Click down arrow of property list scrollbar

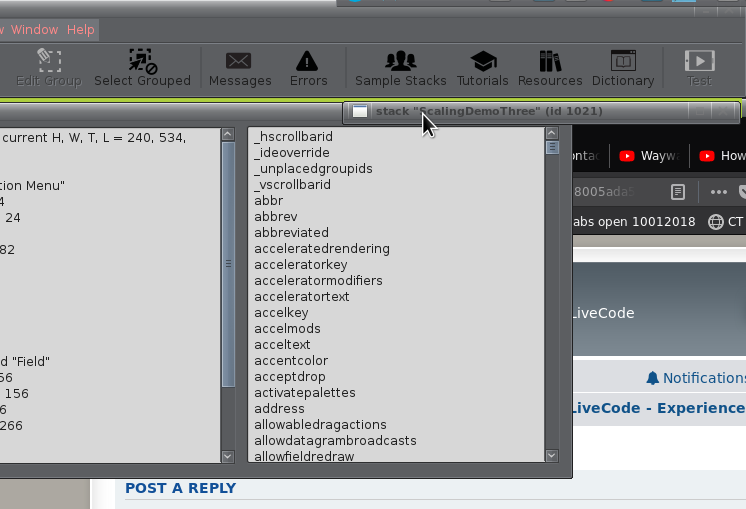coord(552,455)
